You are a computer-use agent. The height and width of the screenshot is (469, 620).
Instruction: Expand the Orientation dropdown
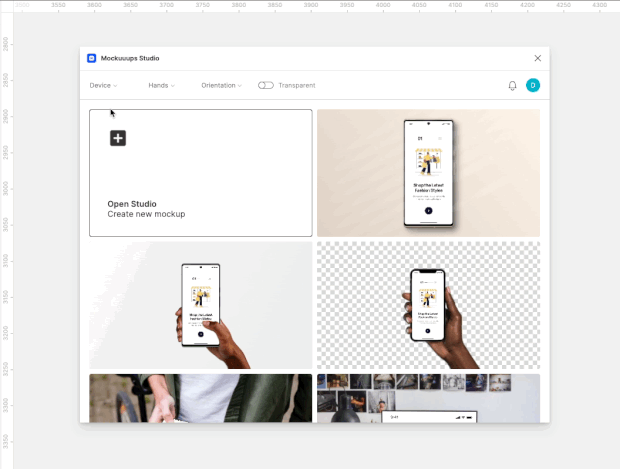pyautogui.click(x=221, y=85)
